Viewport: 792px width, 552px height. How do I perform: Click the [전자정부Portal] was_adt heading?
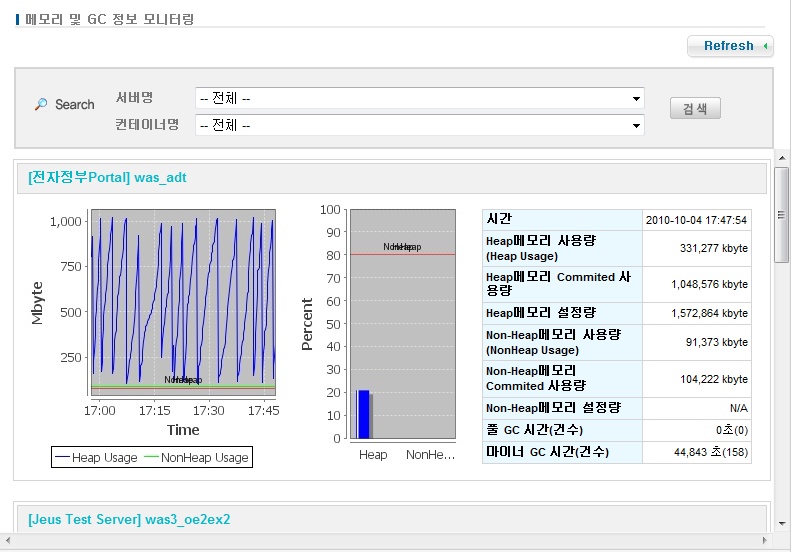(107, 178)
